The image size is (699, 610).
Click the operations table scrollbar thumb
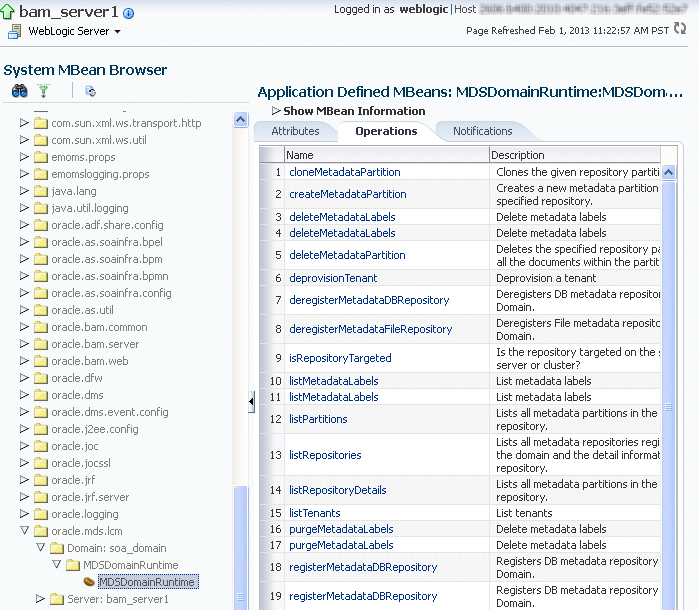[668, 395]
